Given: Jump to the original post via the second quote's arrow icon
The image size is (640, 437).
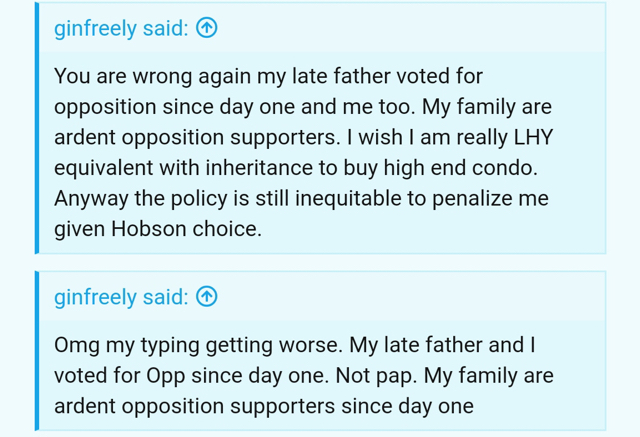Looking at the screenshot, I should (x=207, y=296).
